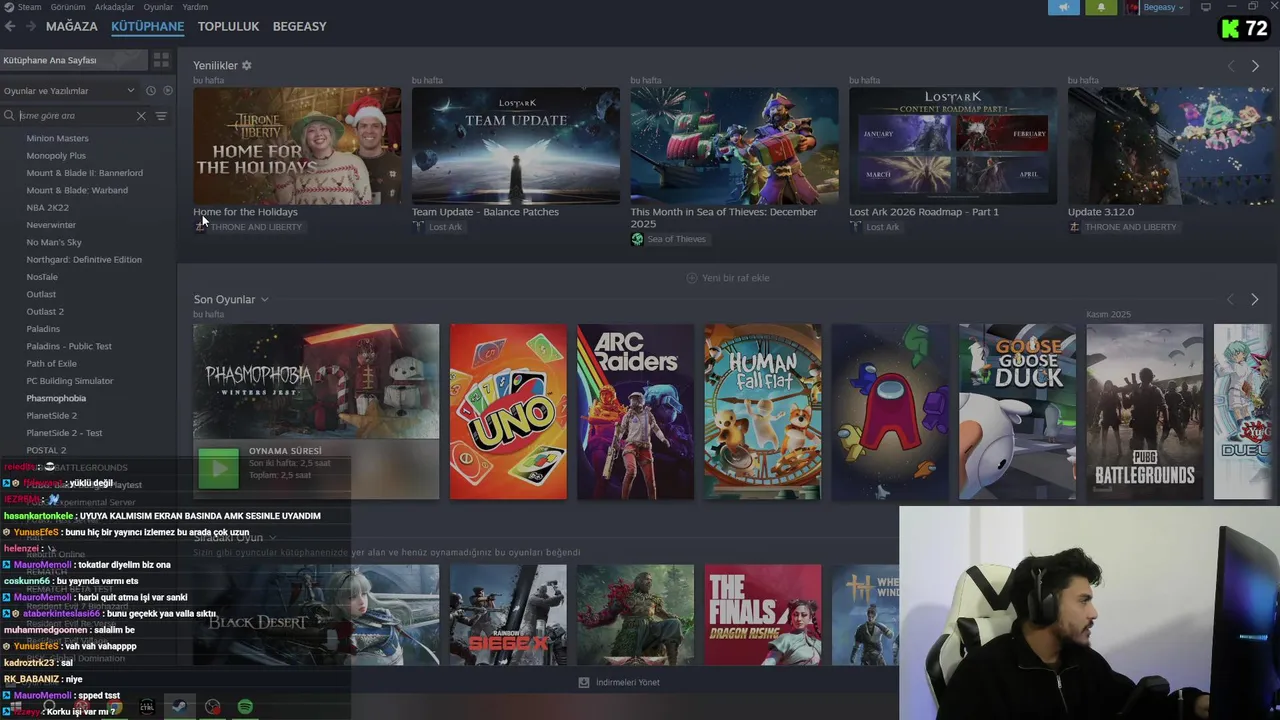
Task: Clear the library search with the X
Action: [x=141, y=116]
